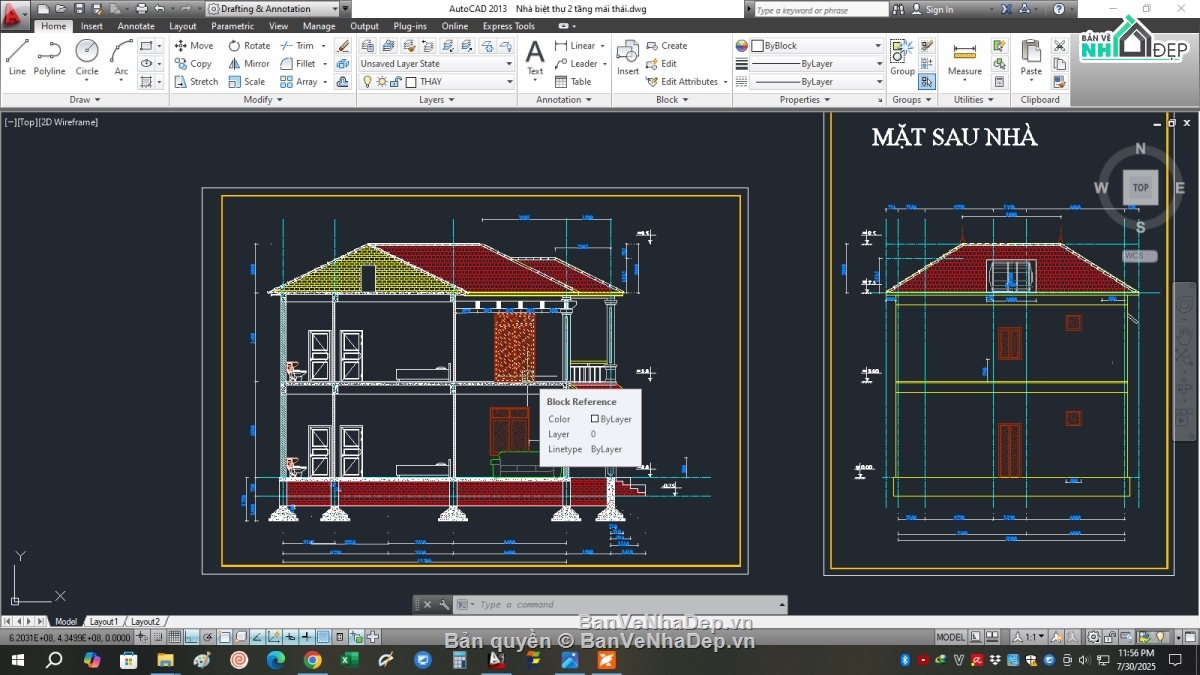Select the Line drawing tool
Image resolution: width=1200 pixels, height=675 pixels.
[x=17, y=57]
